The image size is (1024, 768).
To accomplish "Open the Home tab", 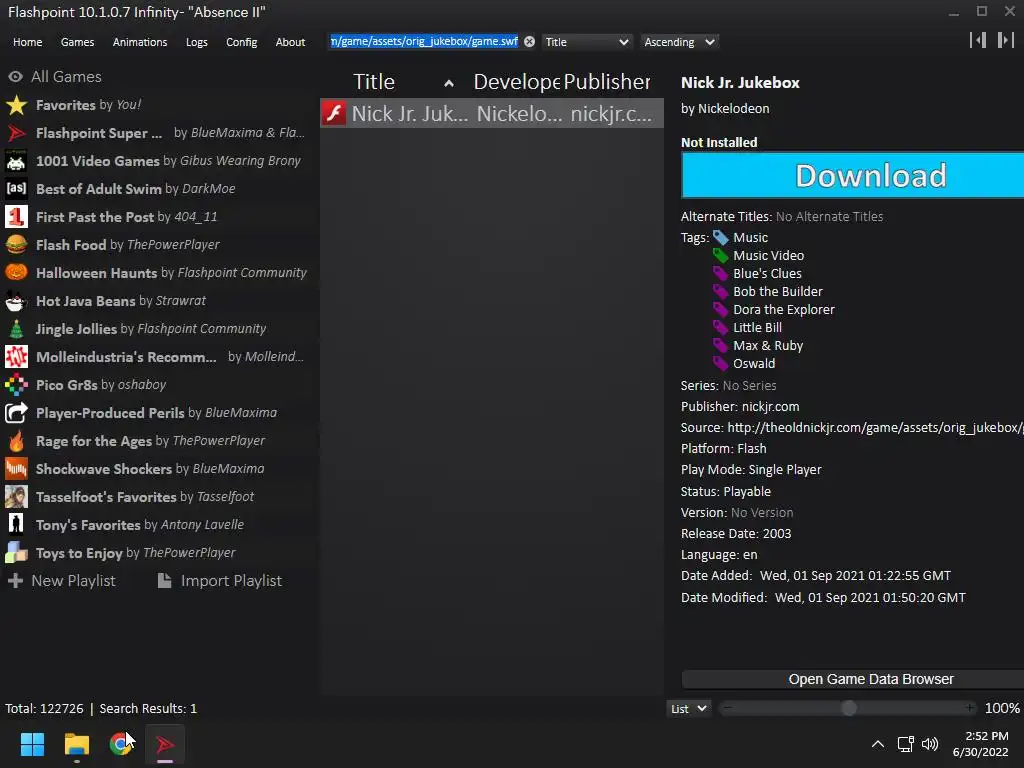I will pyautogui.click(x=27, y=42).
